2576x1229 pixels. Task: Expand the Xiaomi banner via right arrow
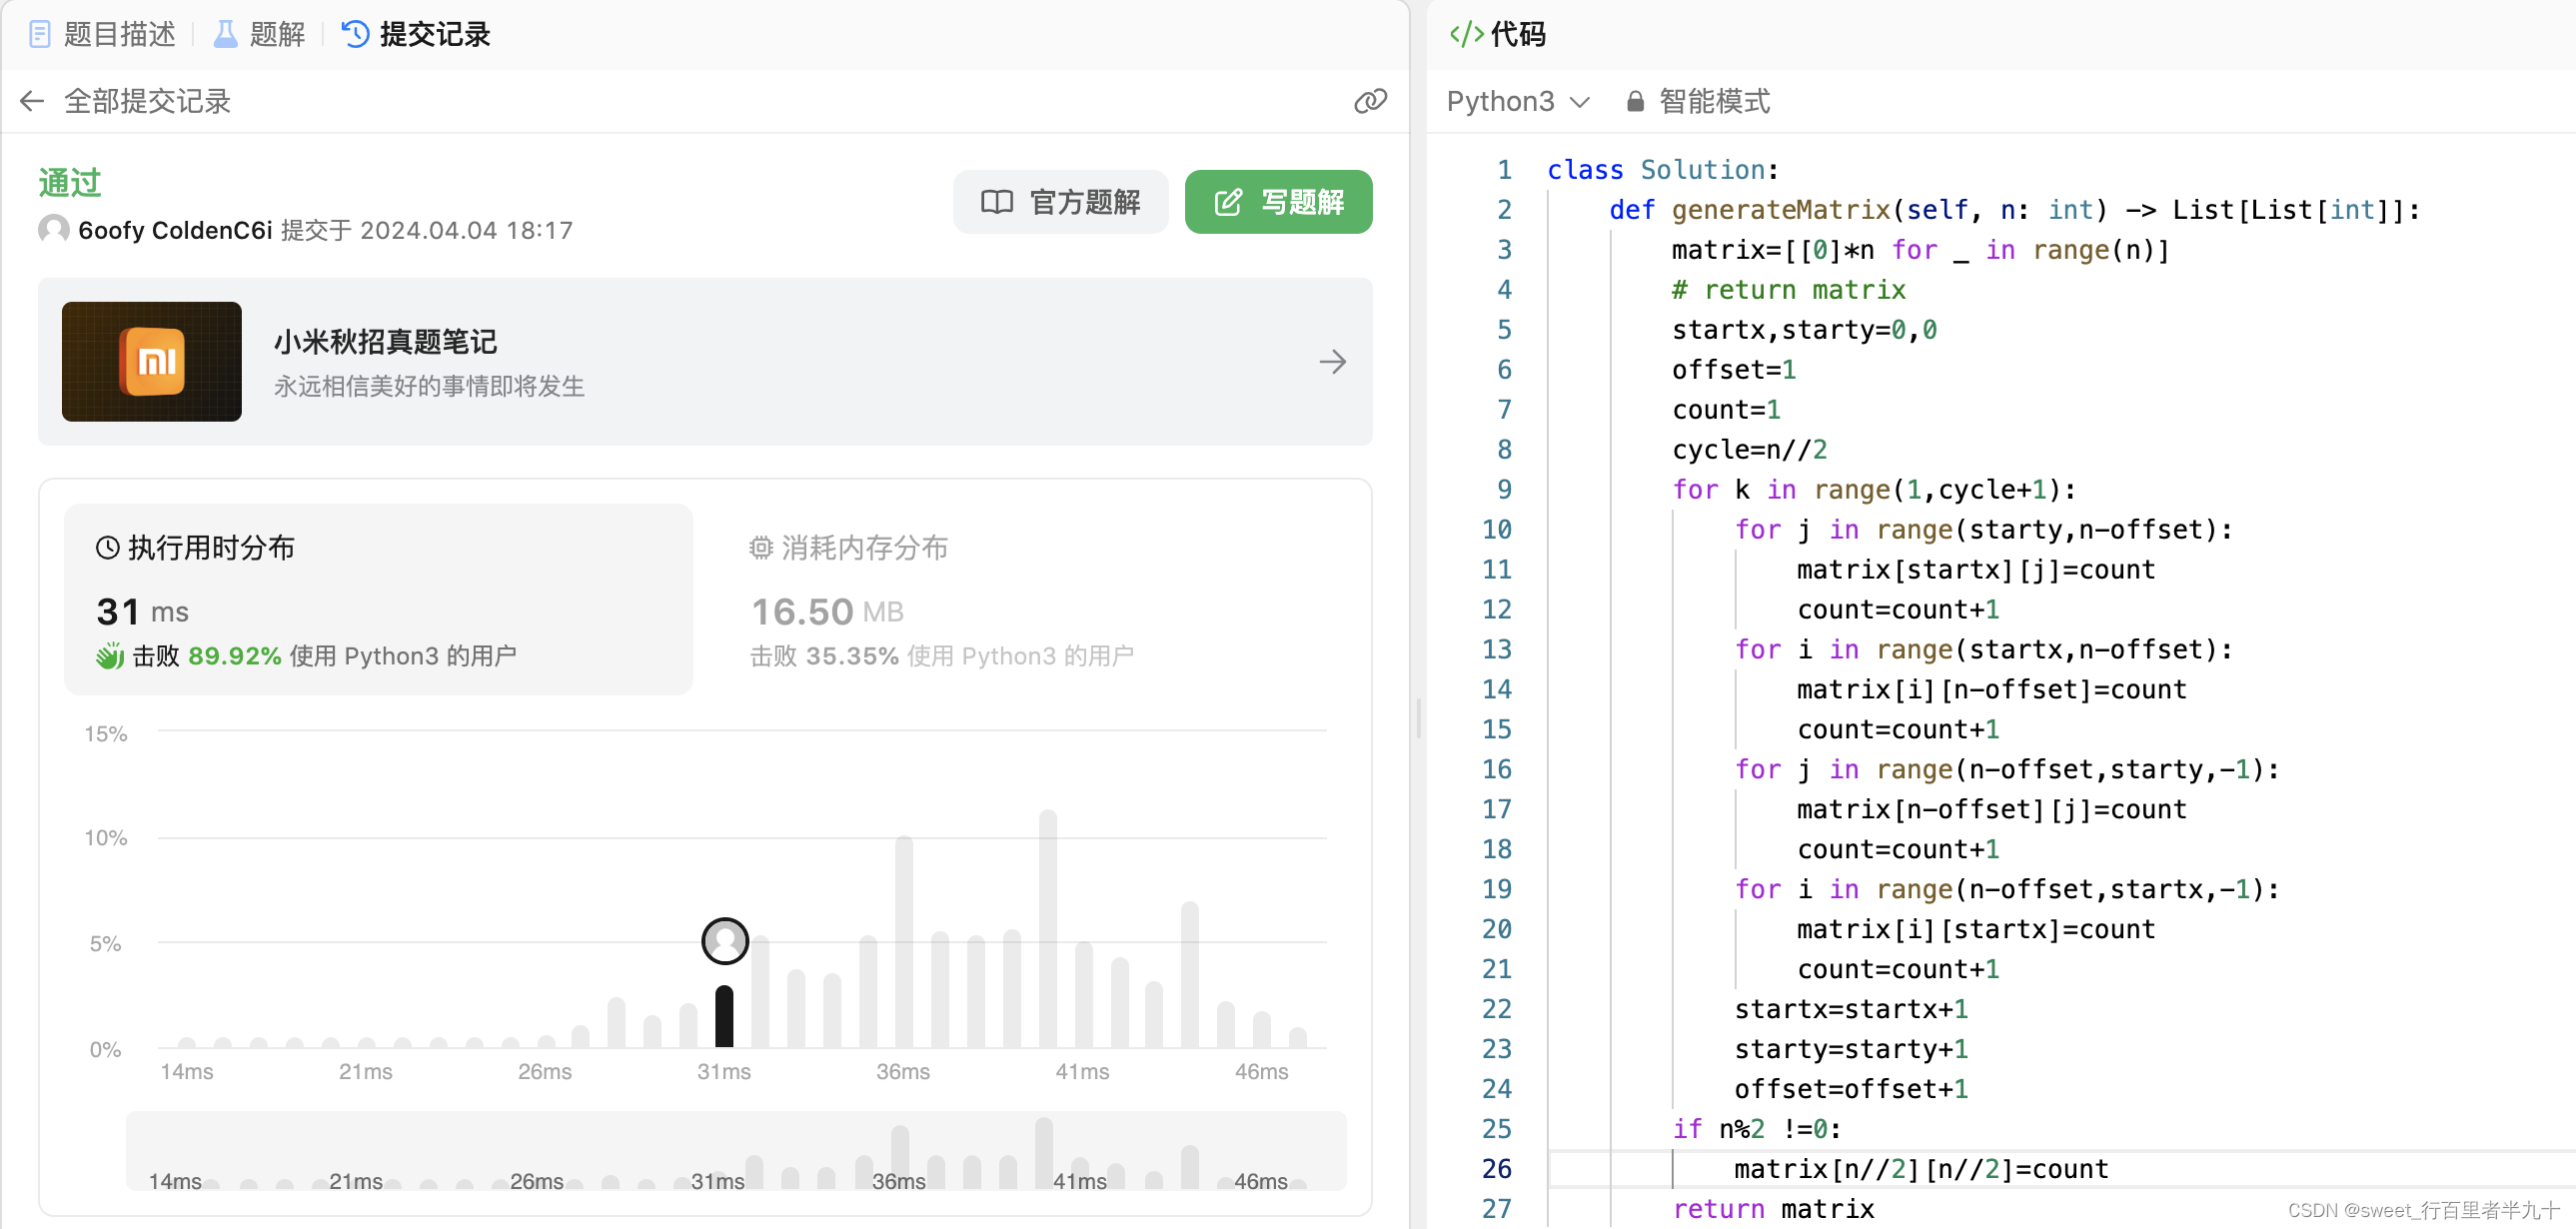click(x=1333, y=361)
